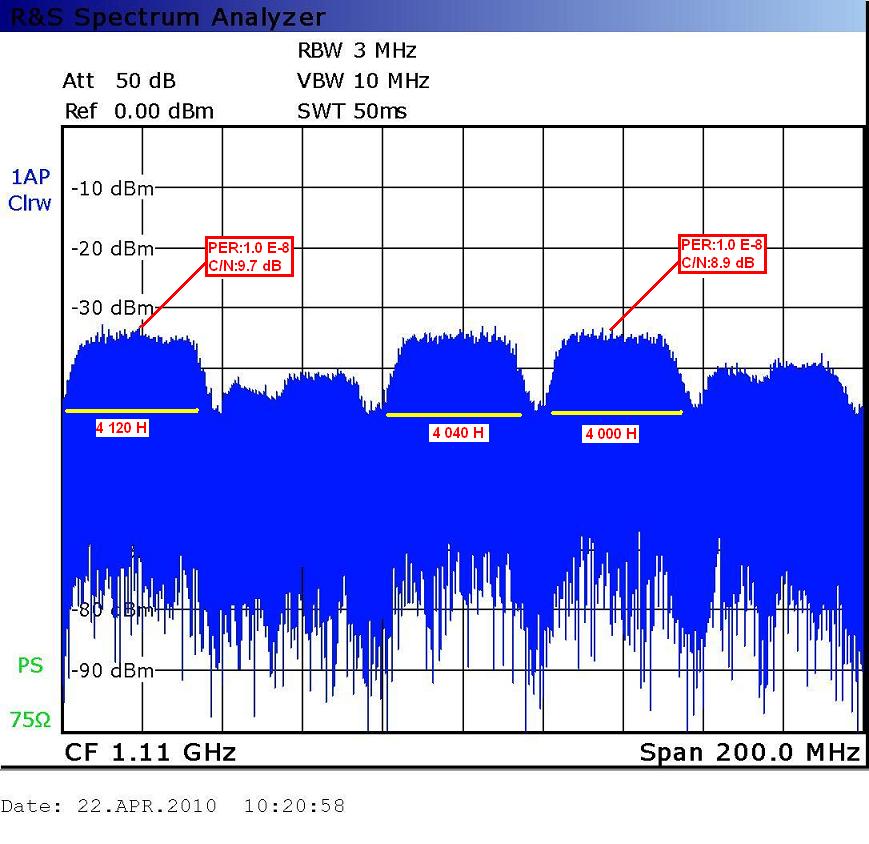Viewport: 869px width, 844px height.
Task: Click the -20 dBm axis label
Action: click(x=113, y=249)
